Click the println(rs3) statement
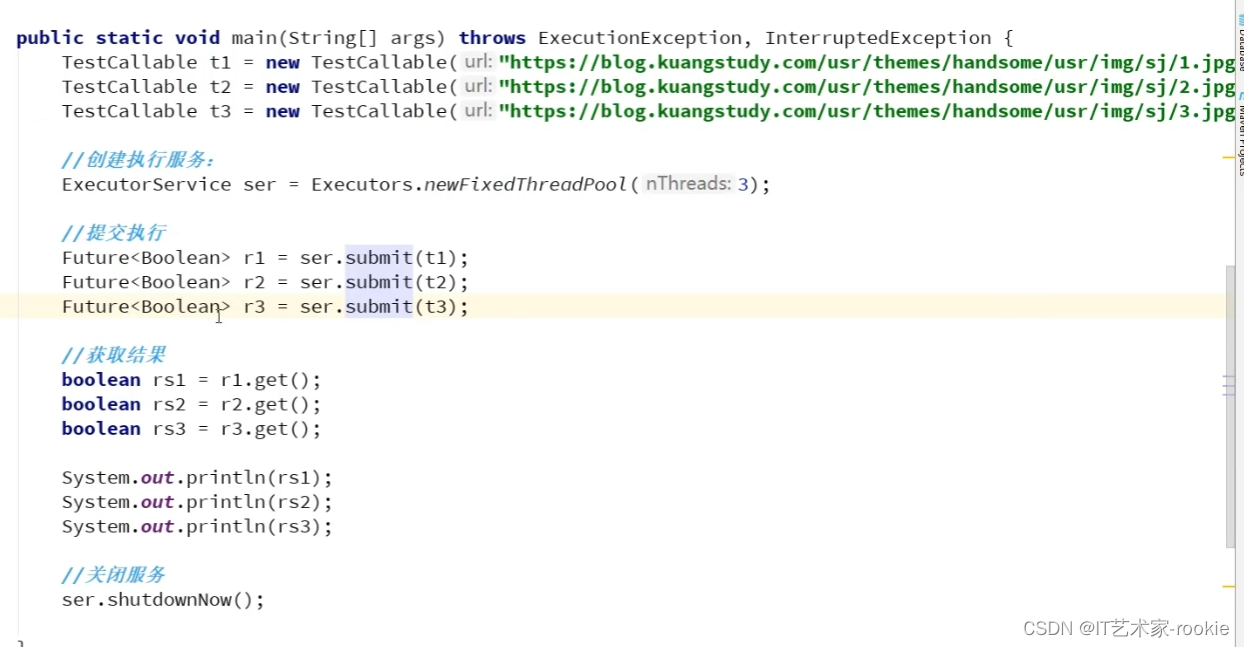Screen dimensions: 1244x647 [197, 526]
